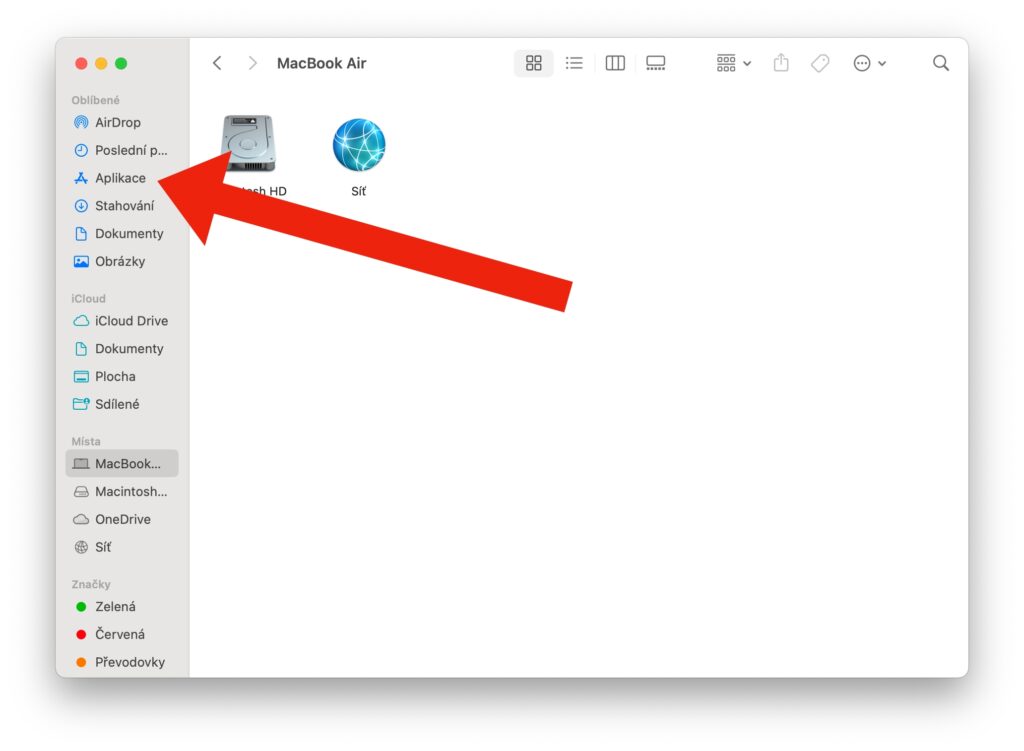Open AirDrop in the sidebar
Viewport: 1024px width, 751px height.
tap(117, 122)
